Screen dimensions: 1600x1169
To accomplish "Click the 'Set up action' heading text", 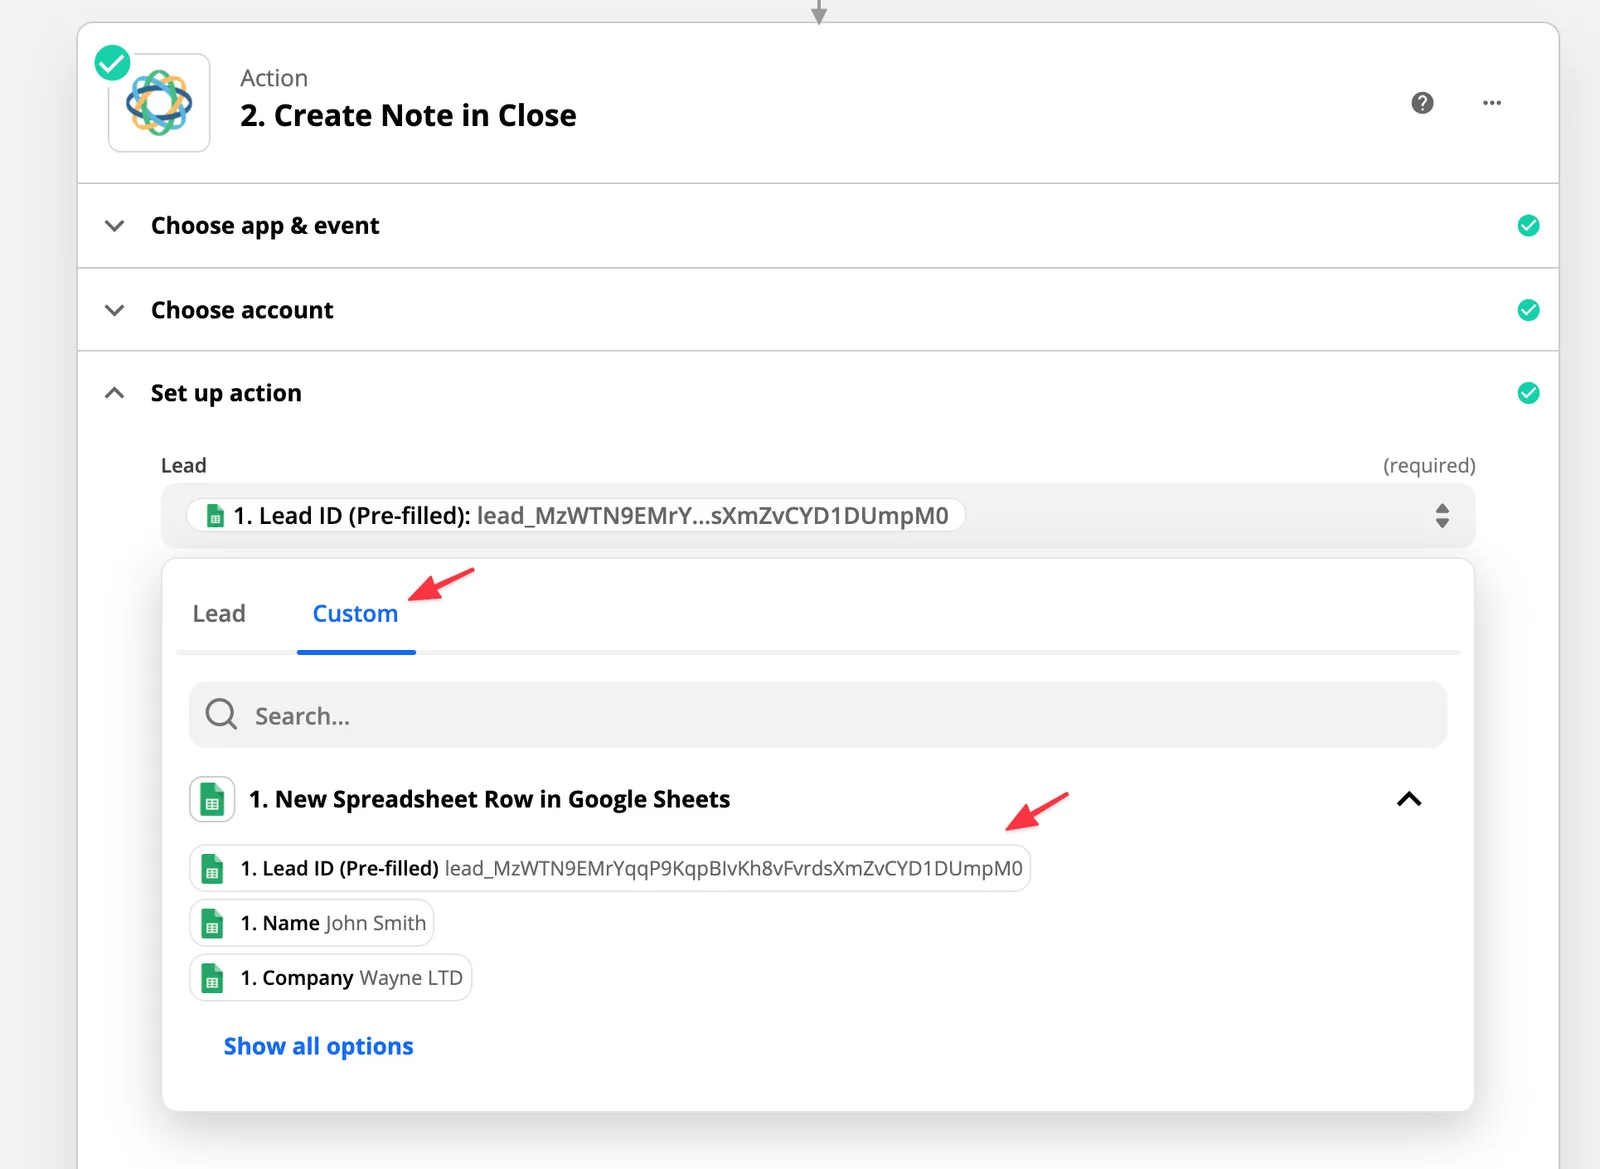I will tap(226, 393).
